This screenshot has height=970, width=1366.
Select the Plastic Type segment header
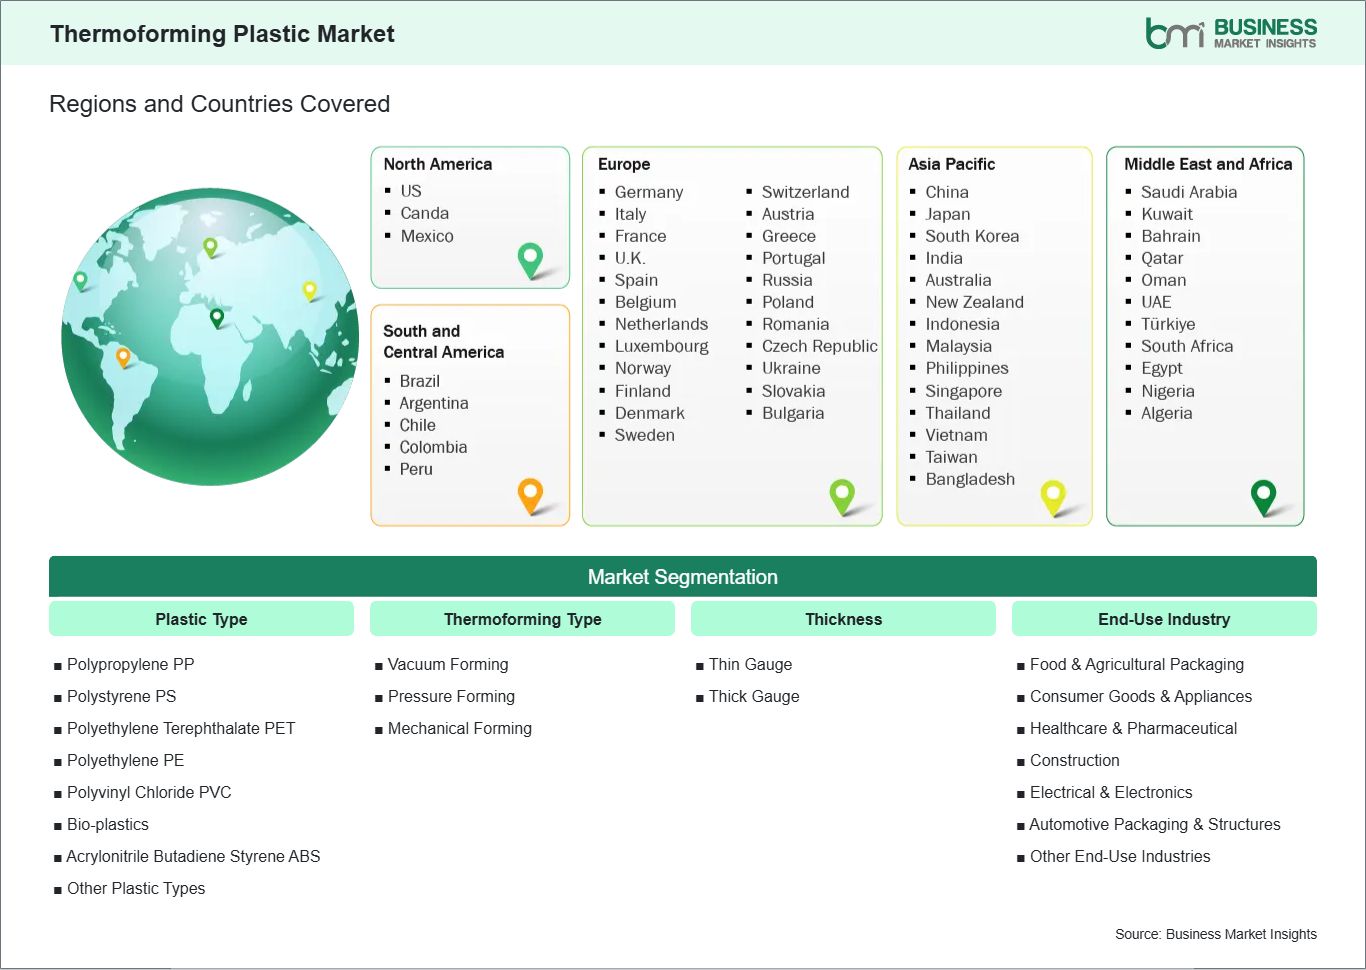click(x=201, y=619)
